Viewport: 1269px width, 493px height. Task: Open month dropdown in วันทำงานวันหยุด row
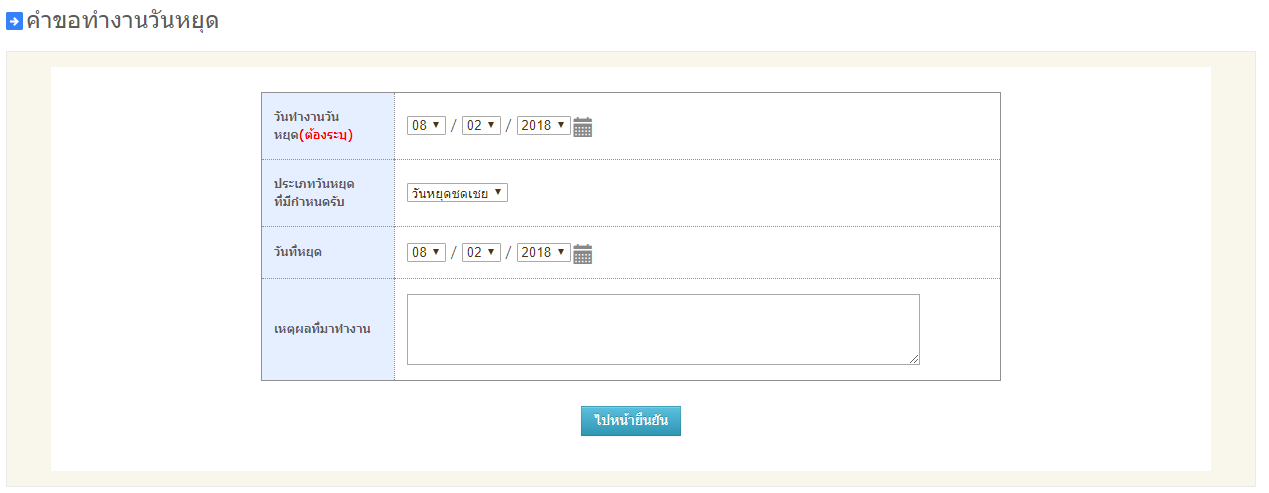pyautogui.click(x=481, y=126)
